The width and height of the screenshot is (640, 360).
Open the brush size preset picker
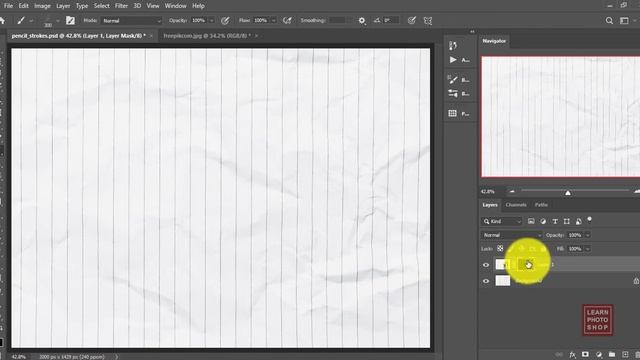click(x=48, y=21)
